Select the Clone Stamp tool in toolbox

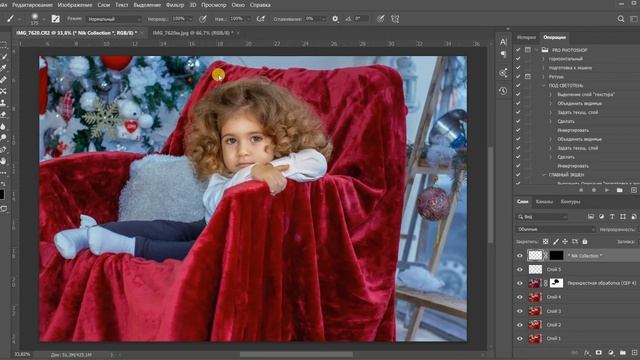pos(4,102)
